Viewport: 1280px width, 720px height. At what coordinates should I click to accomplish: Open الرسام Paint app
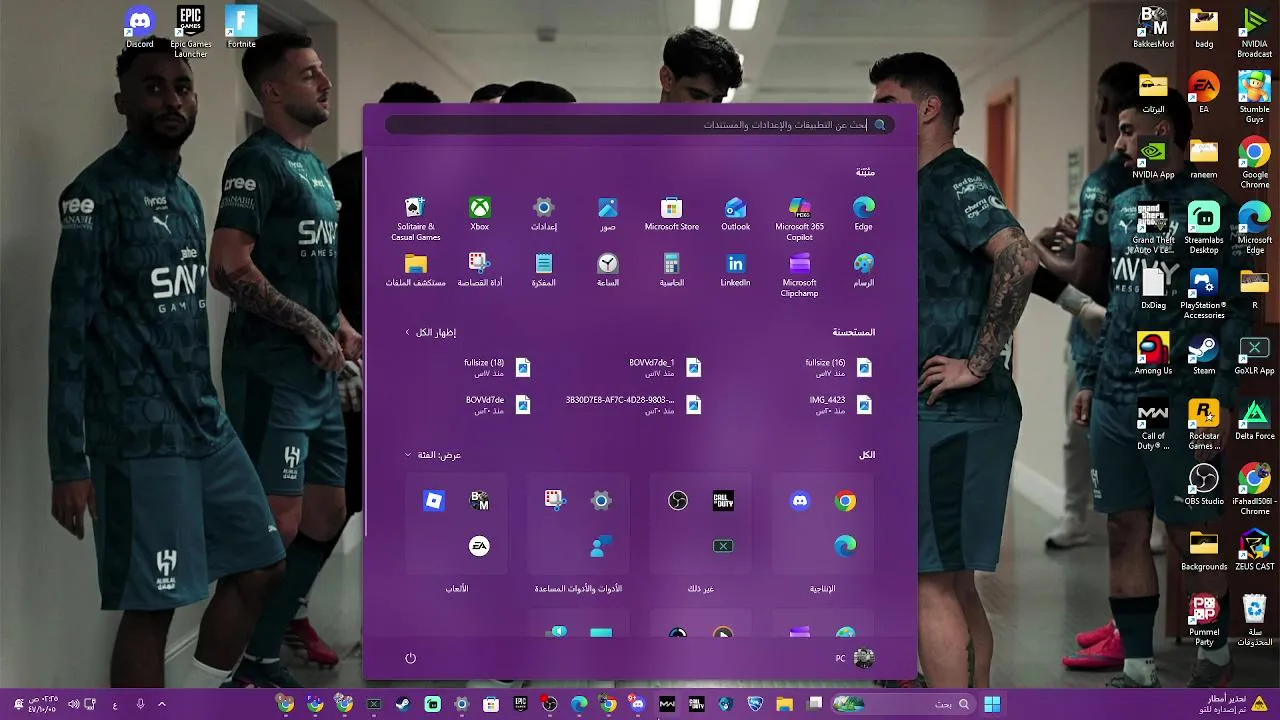(x=863, y=270)
